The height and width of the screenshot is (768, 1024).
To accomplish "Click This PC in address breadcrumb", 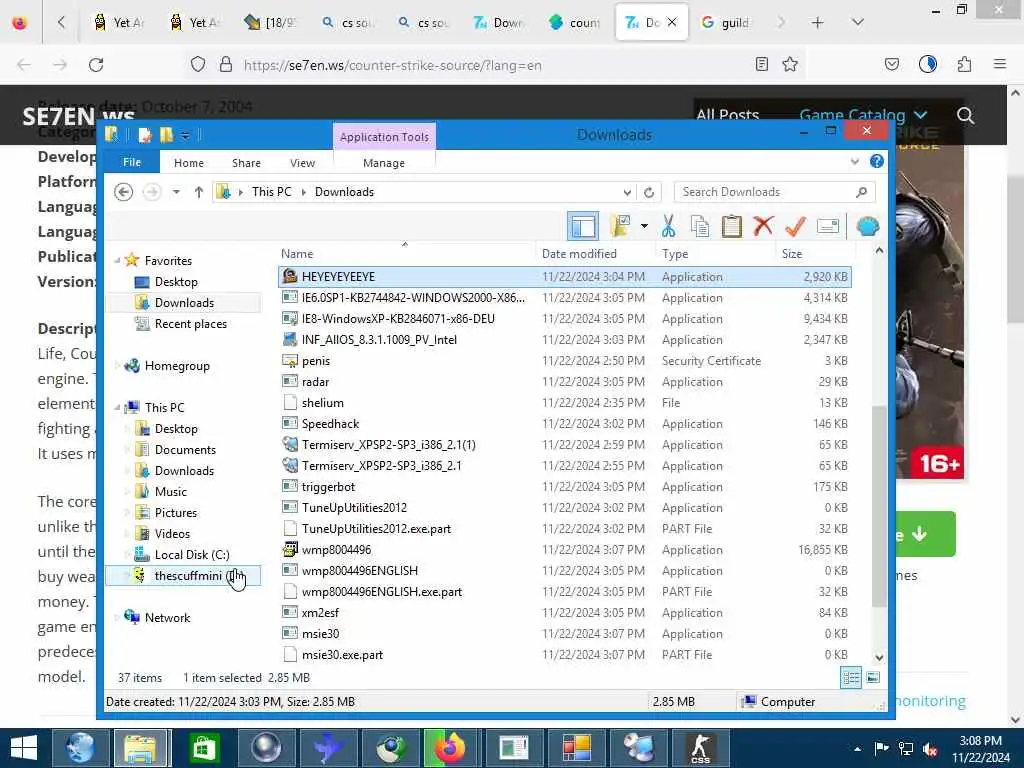I will pyautogui.click(x=272, y=192).
